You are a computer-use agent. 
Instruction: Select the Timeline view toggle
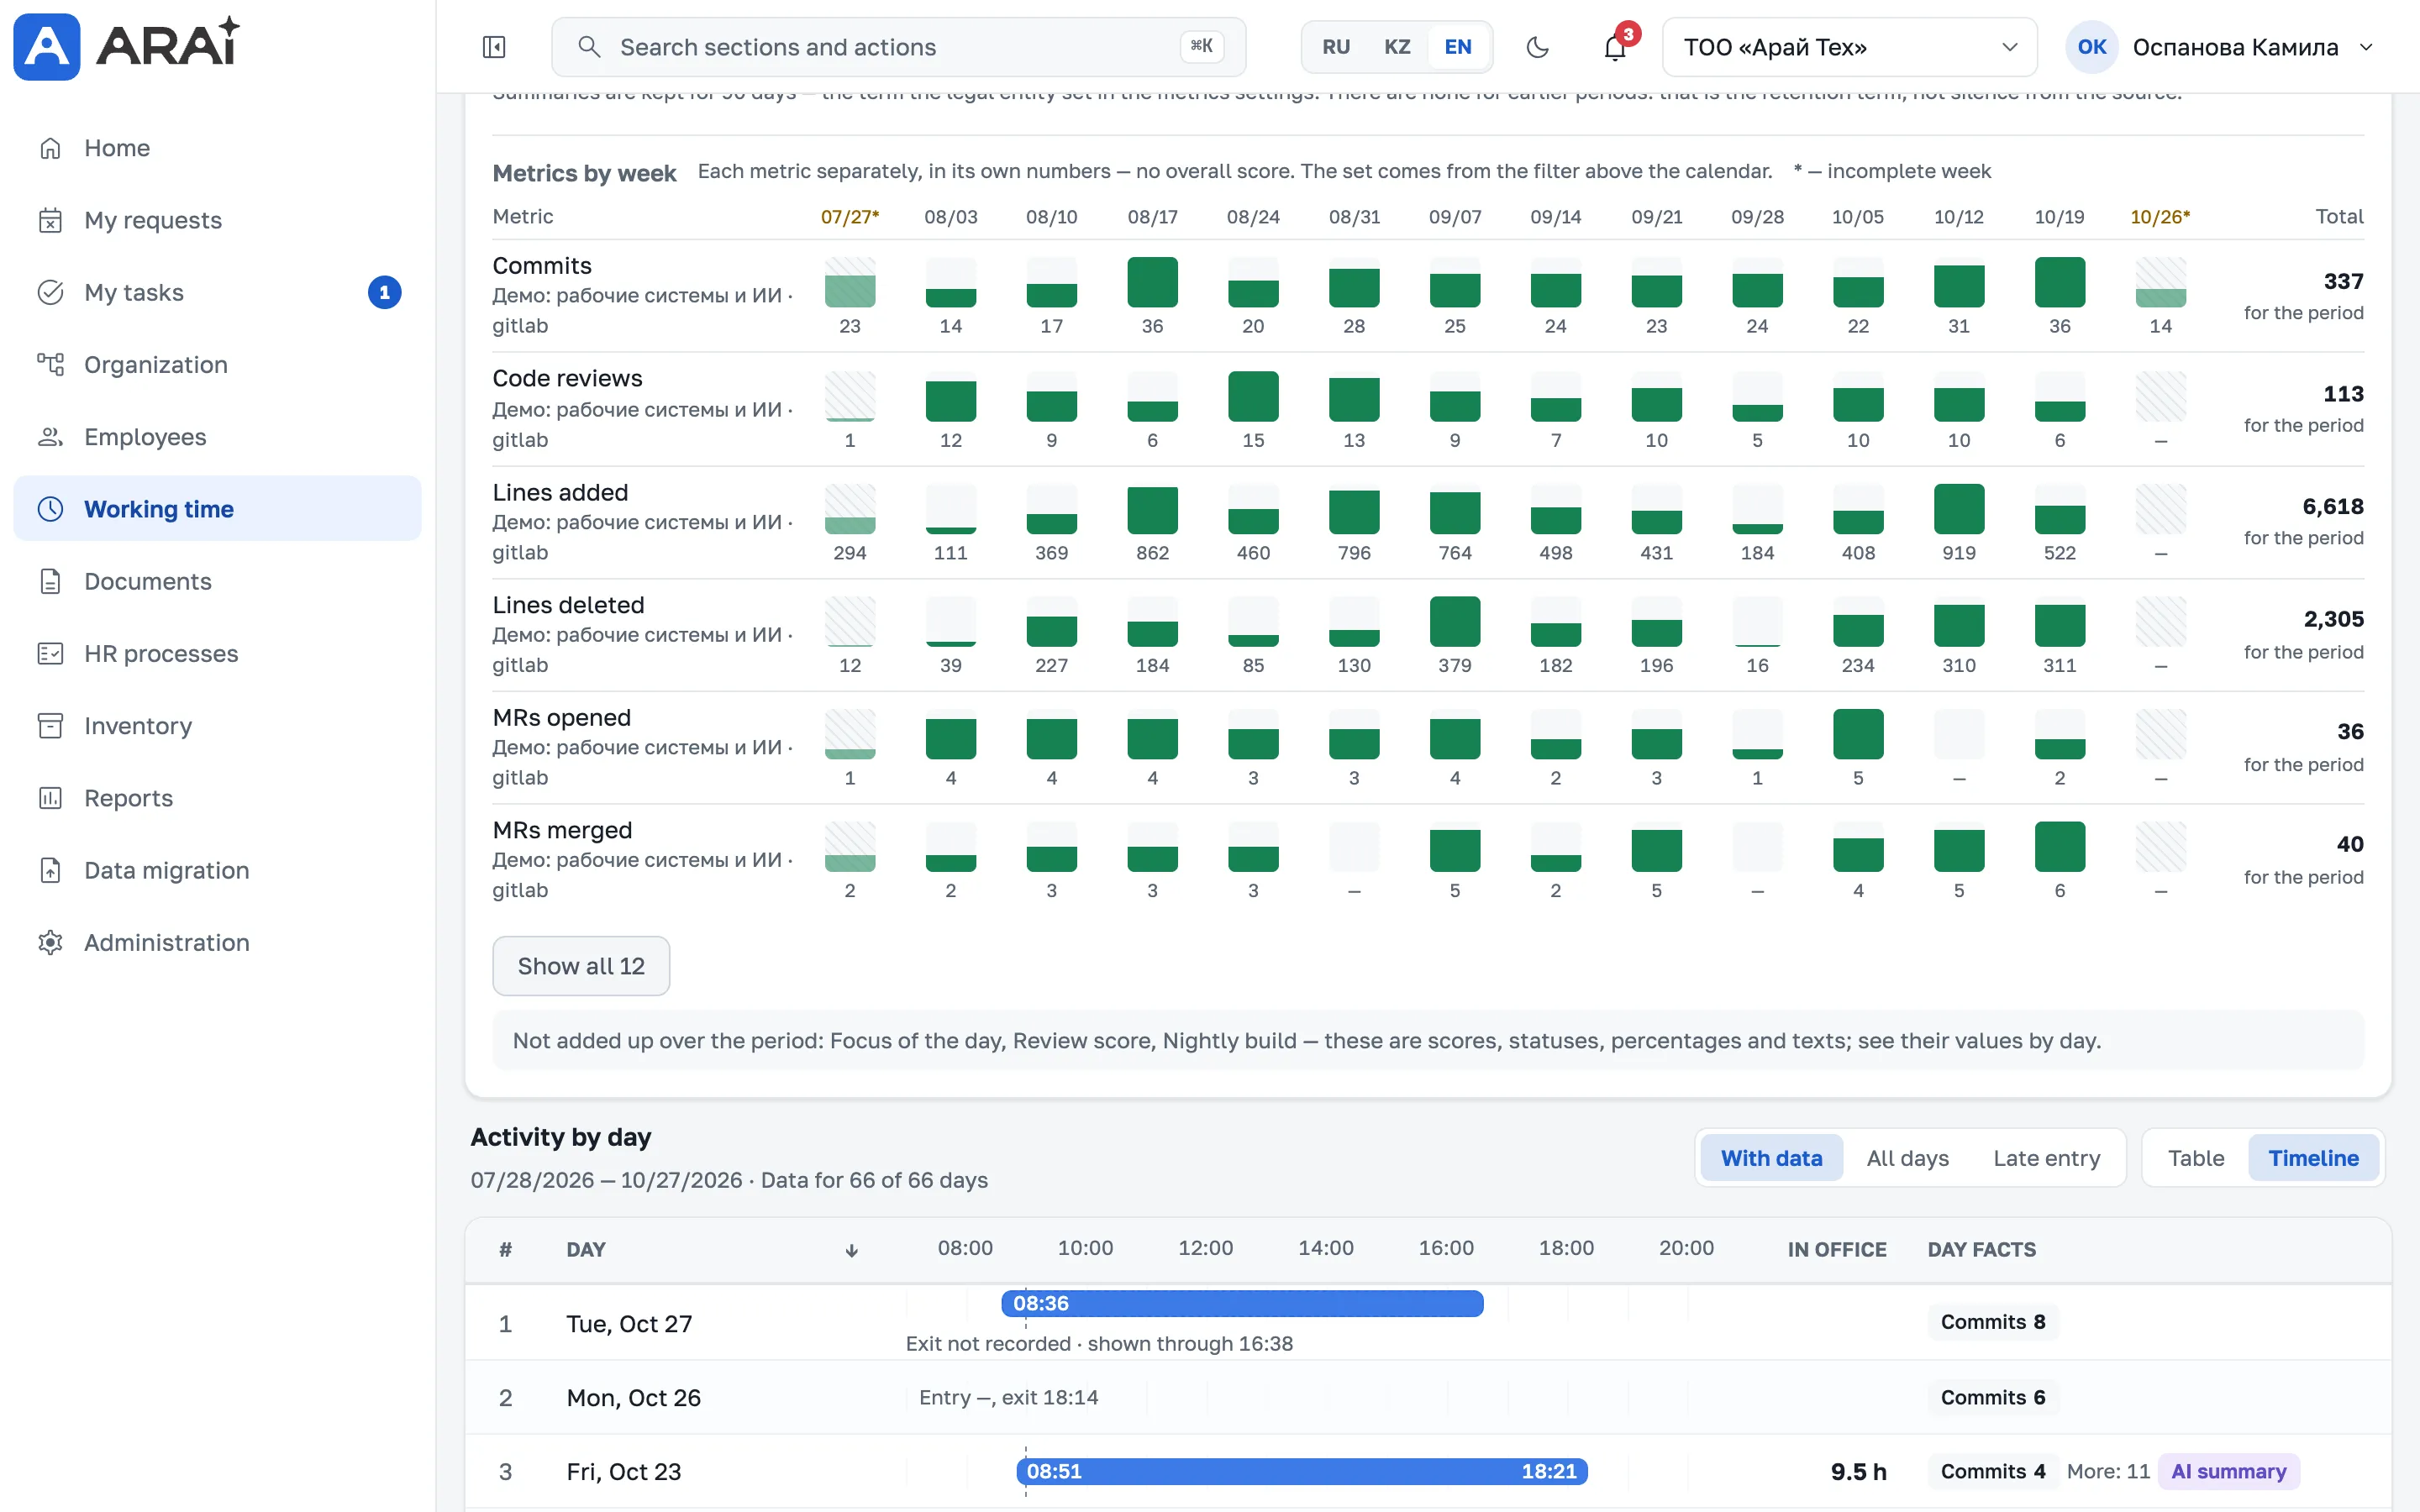[2313, 1158]
